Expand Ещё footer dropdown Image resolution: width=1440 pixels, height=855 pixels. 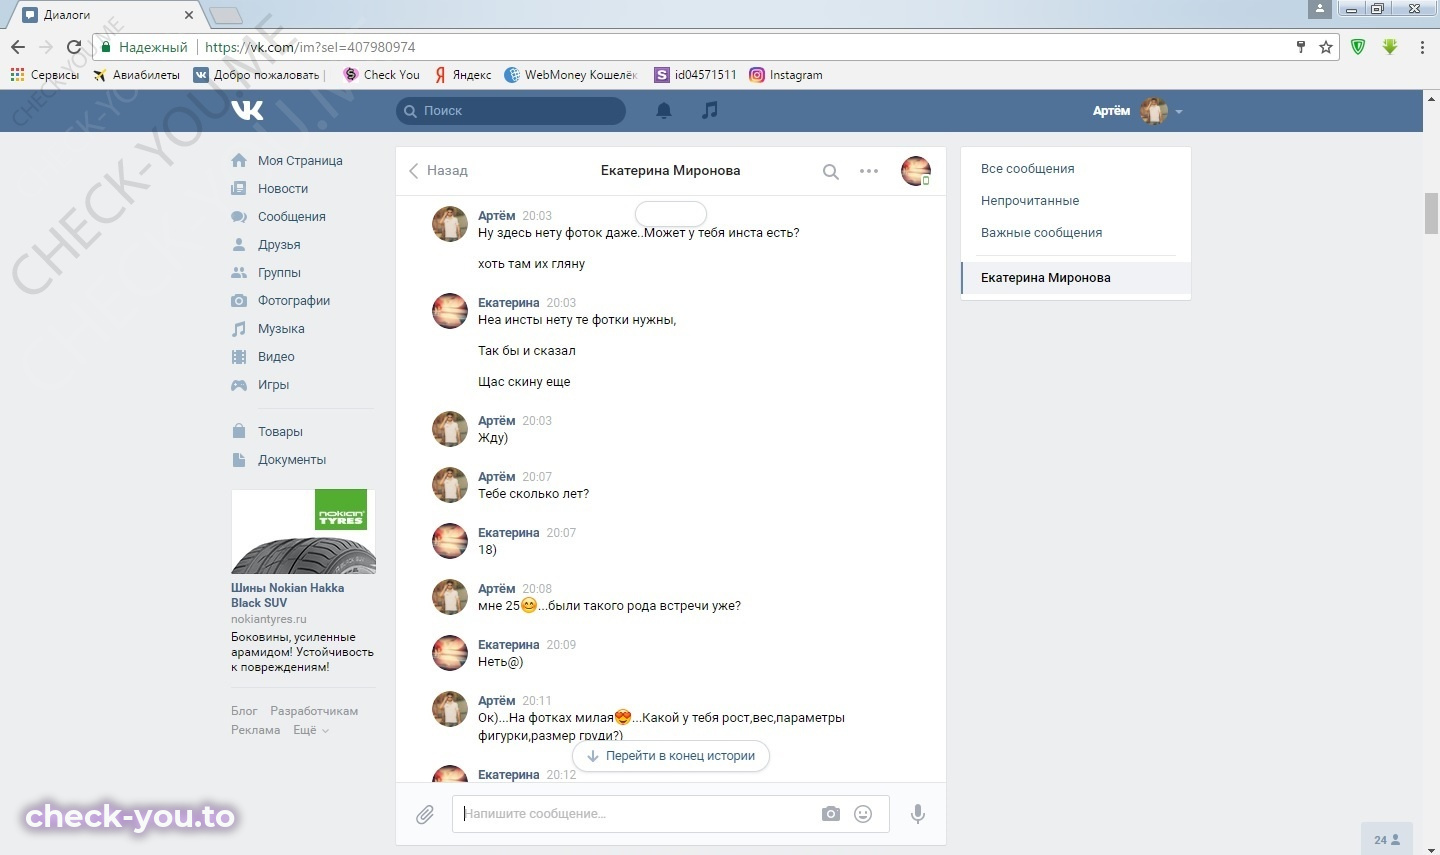click(x=310, y=730)
